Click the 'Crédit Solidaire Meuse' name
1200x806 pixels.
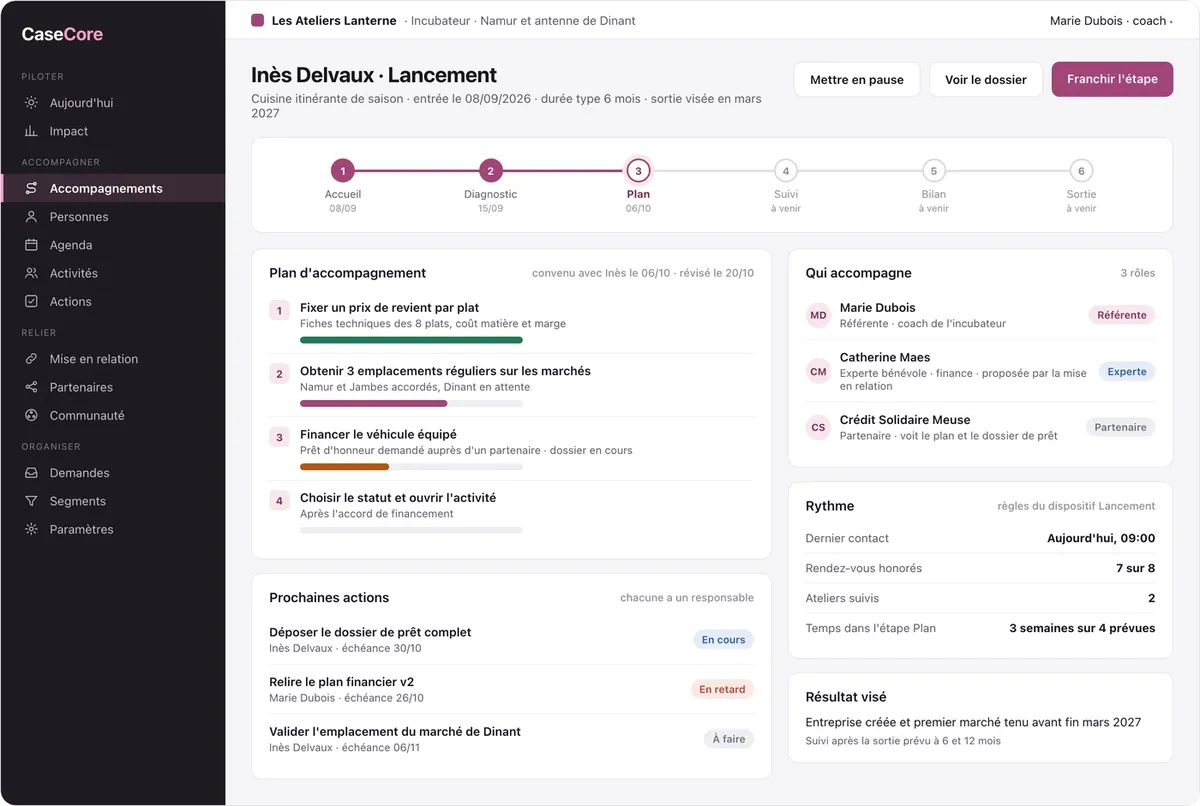point(905,420)
